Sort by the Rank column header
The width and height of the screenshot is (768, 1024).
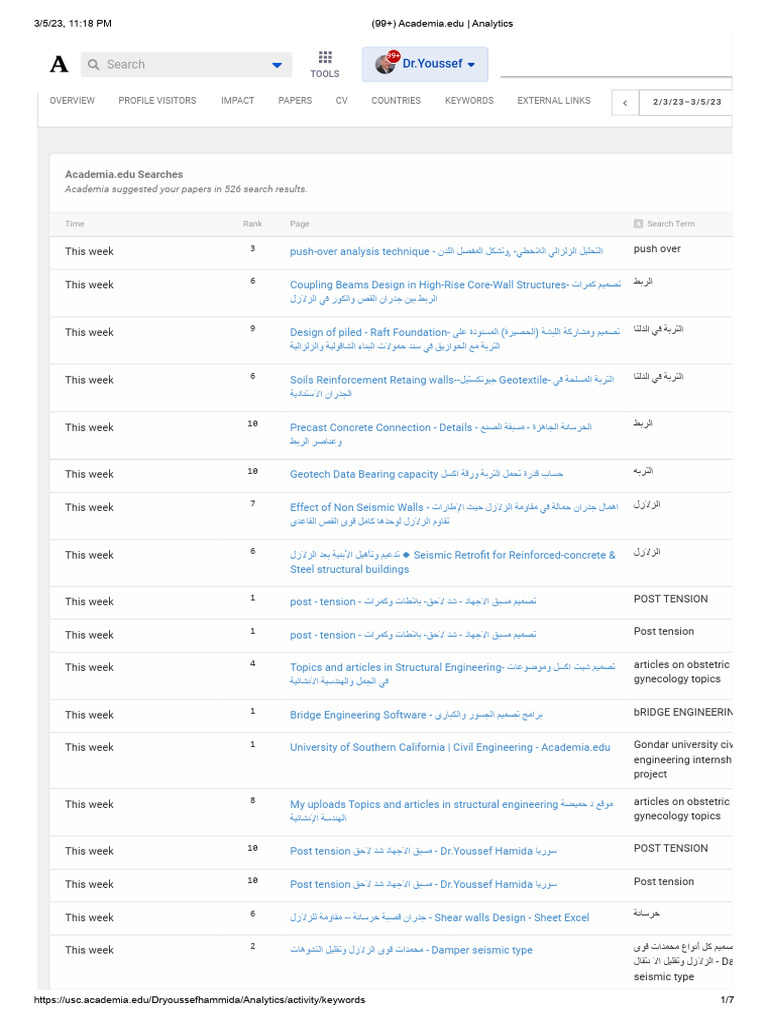(252, 224)
